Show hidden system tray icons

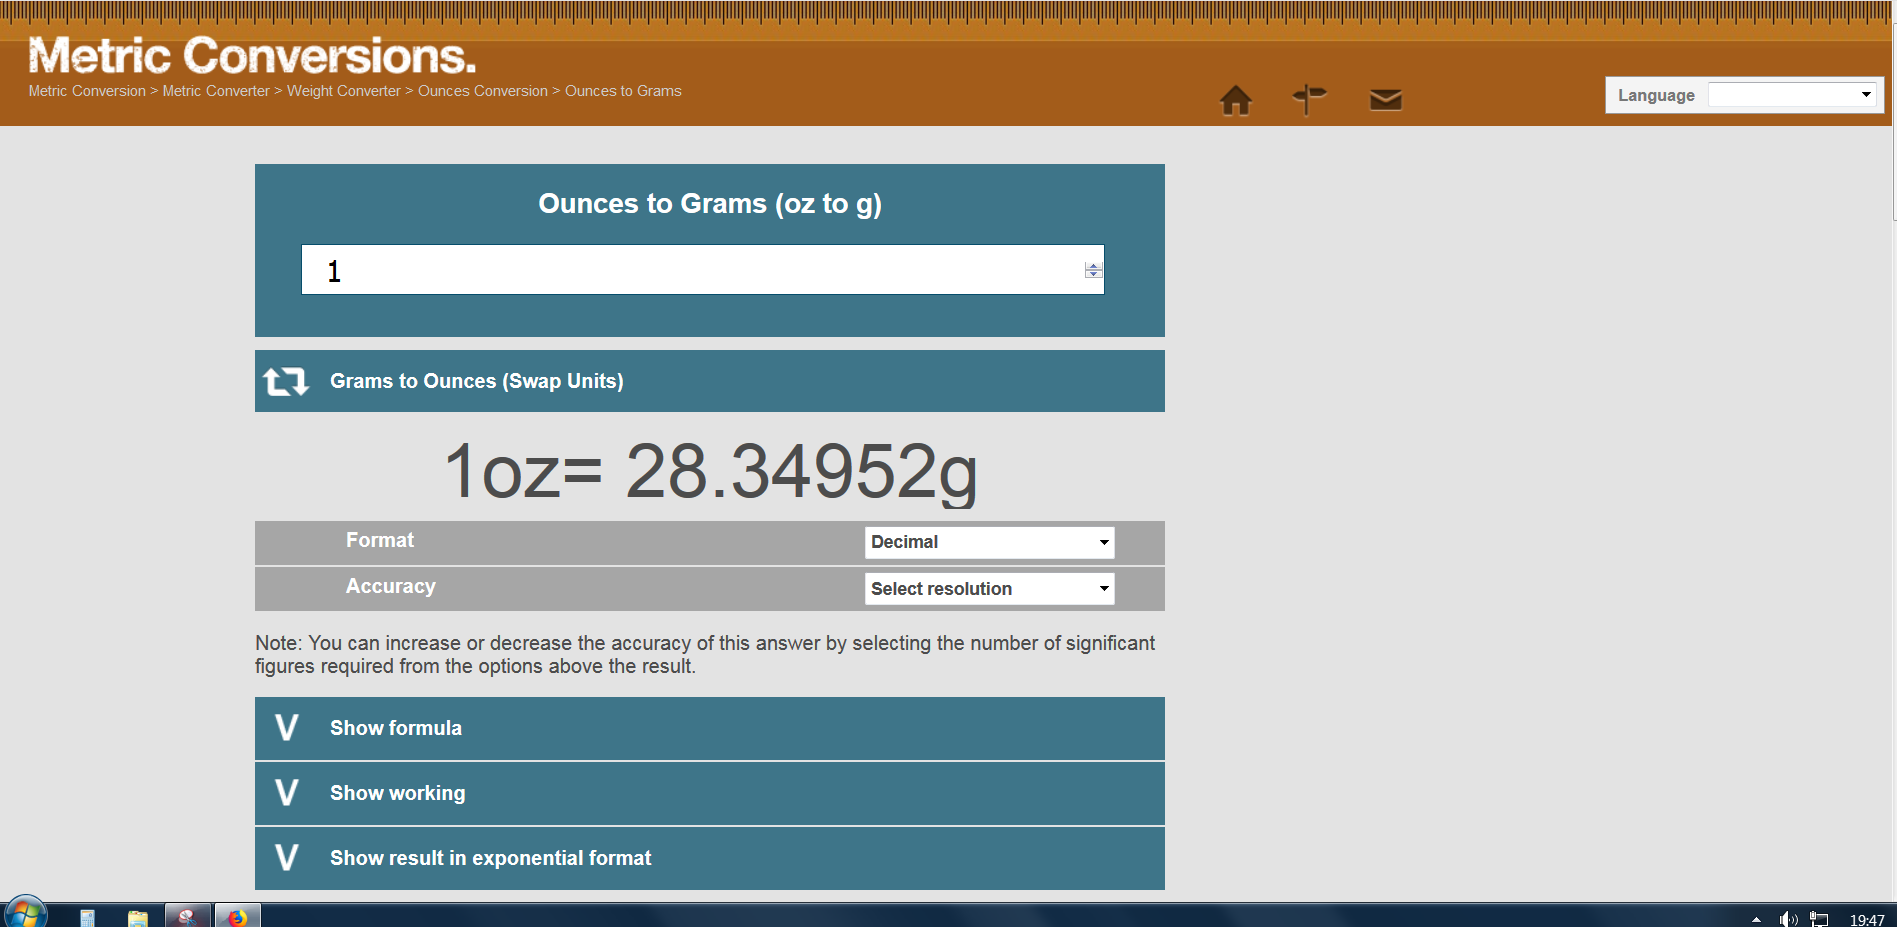(1756, 919)
